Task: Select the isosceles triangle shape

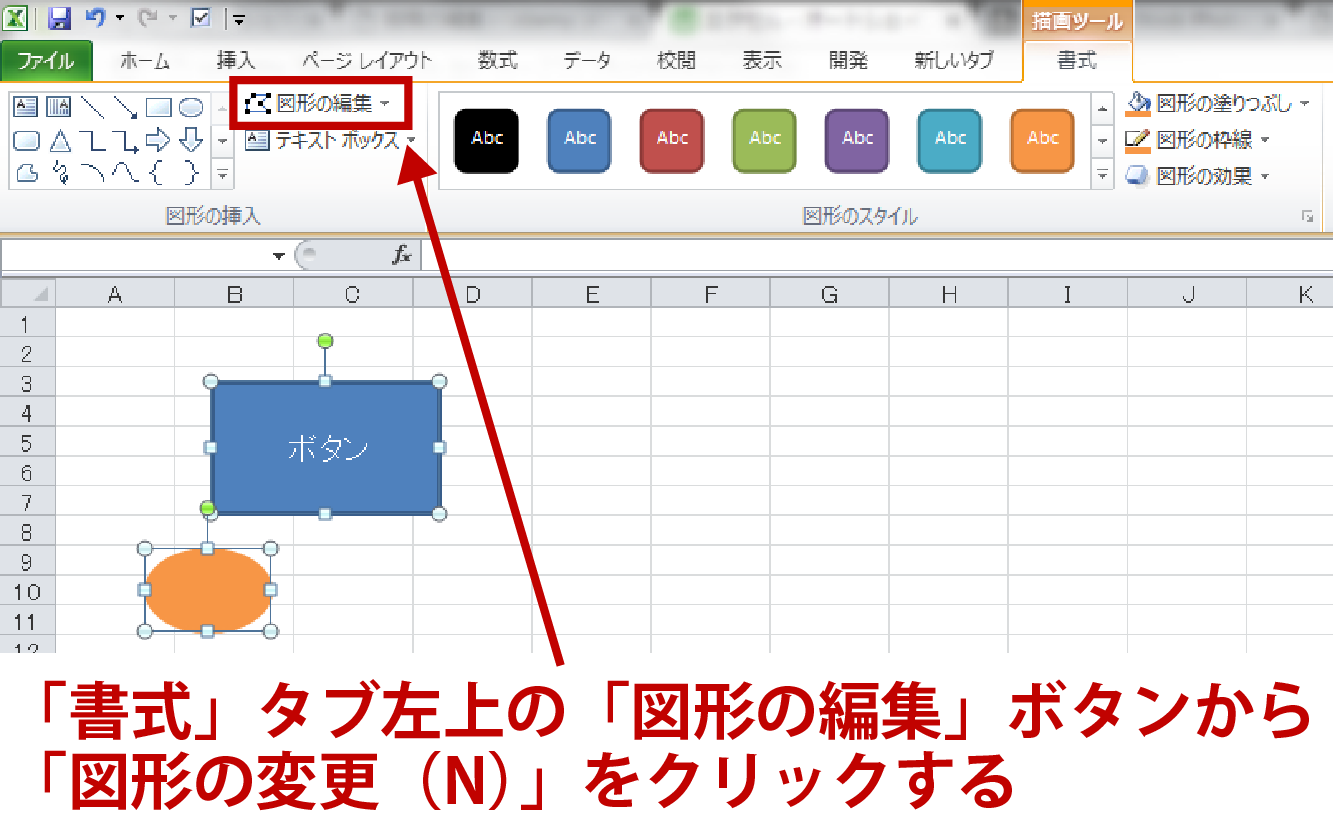Action: (x=58, y=140)
